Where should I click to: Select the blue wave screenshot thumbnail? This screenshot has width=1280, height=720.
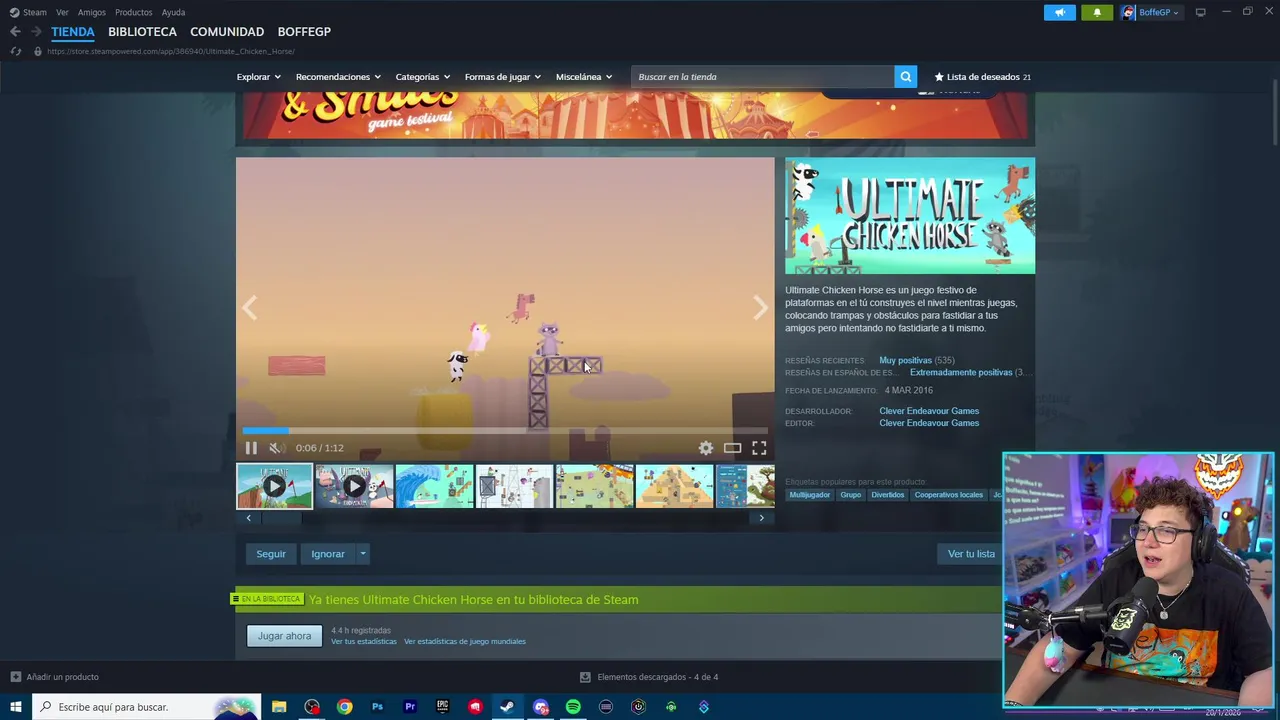434,487
